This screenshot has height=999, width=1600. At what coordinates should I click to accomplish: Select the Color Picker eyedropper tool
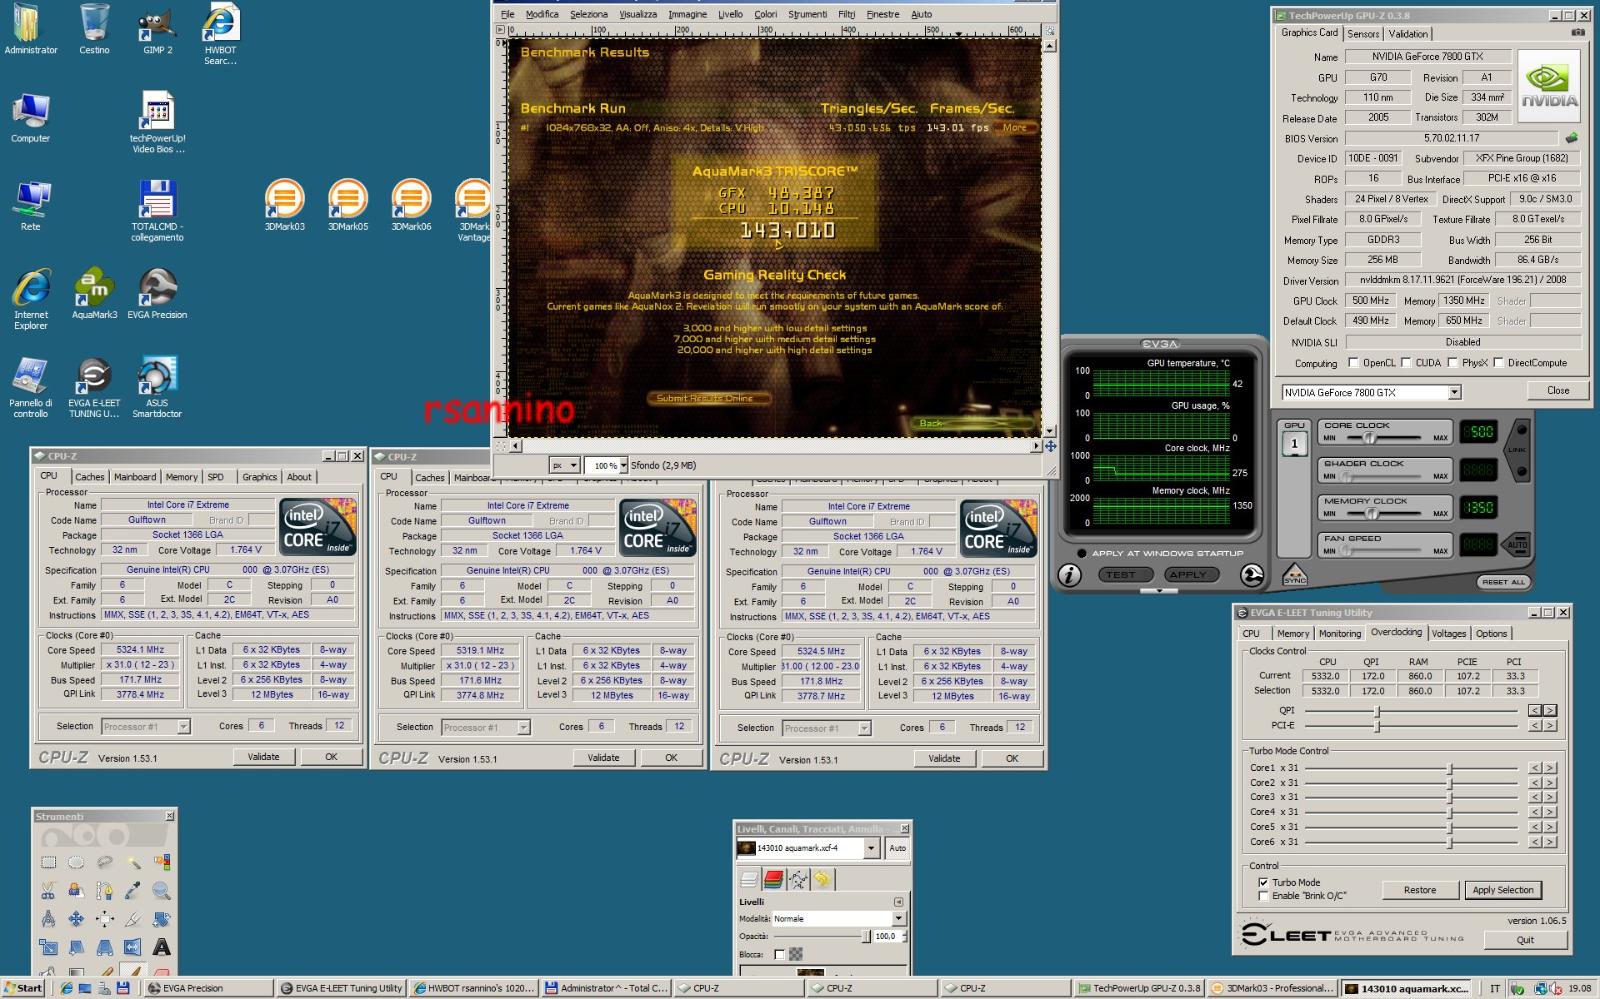(x=133, y=890)
